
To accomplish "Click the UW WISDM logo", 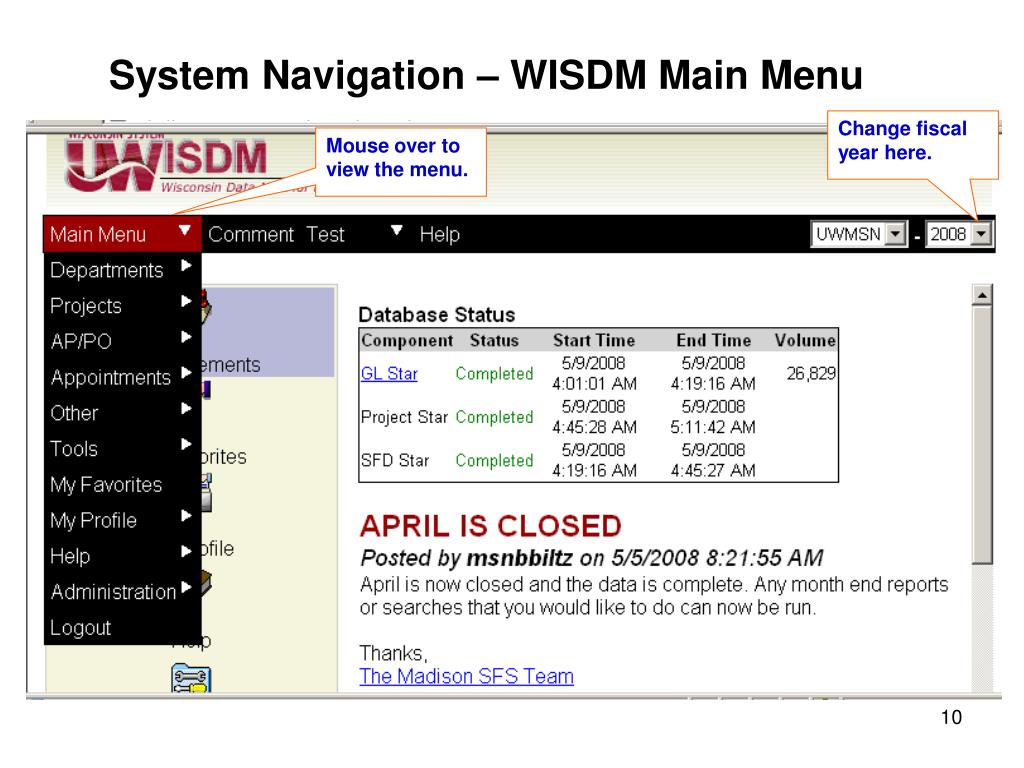I will click(x=167, y=163).
